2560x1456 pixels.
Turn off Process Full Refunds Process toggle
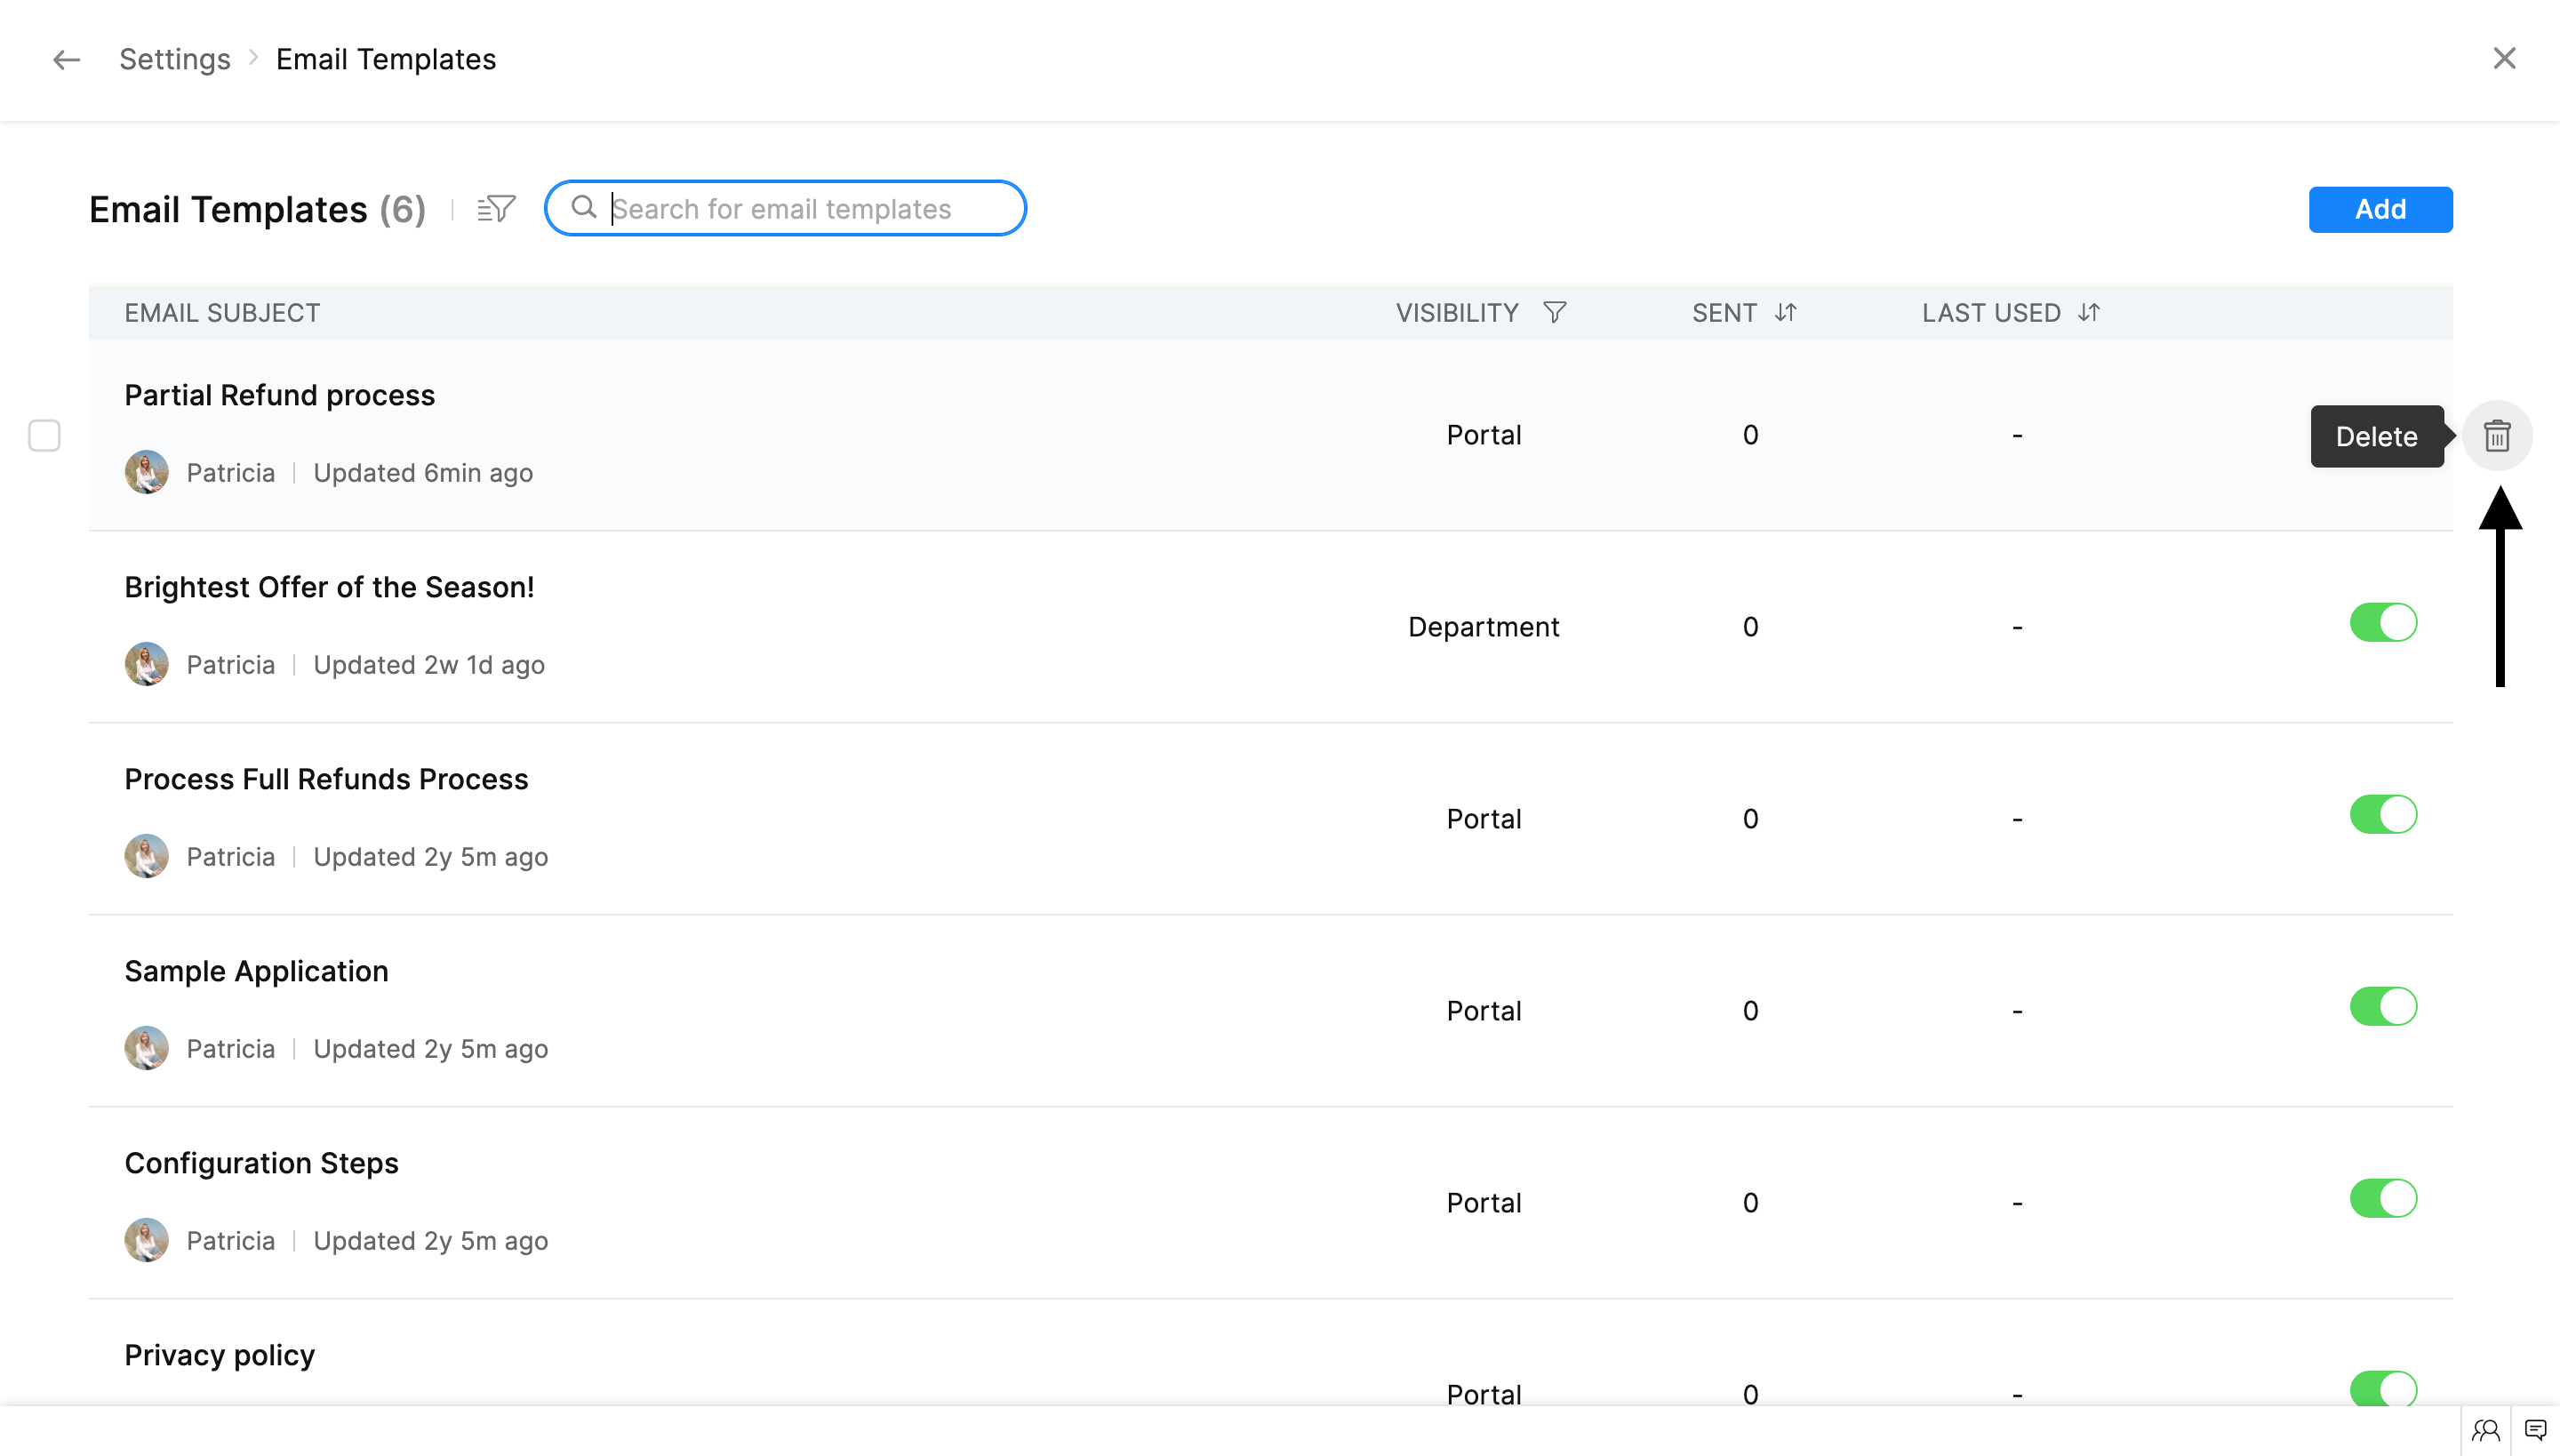click(x=2383, y=815)
